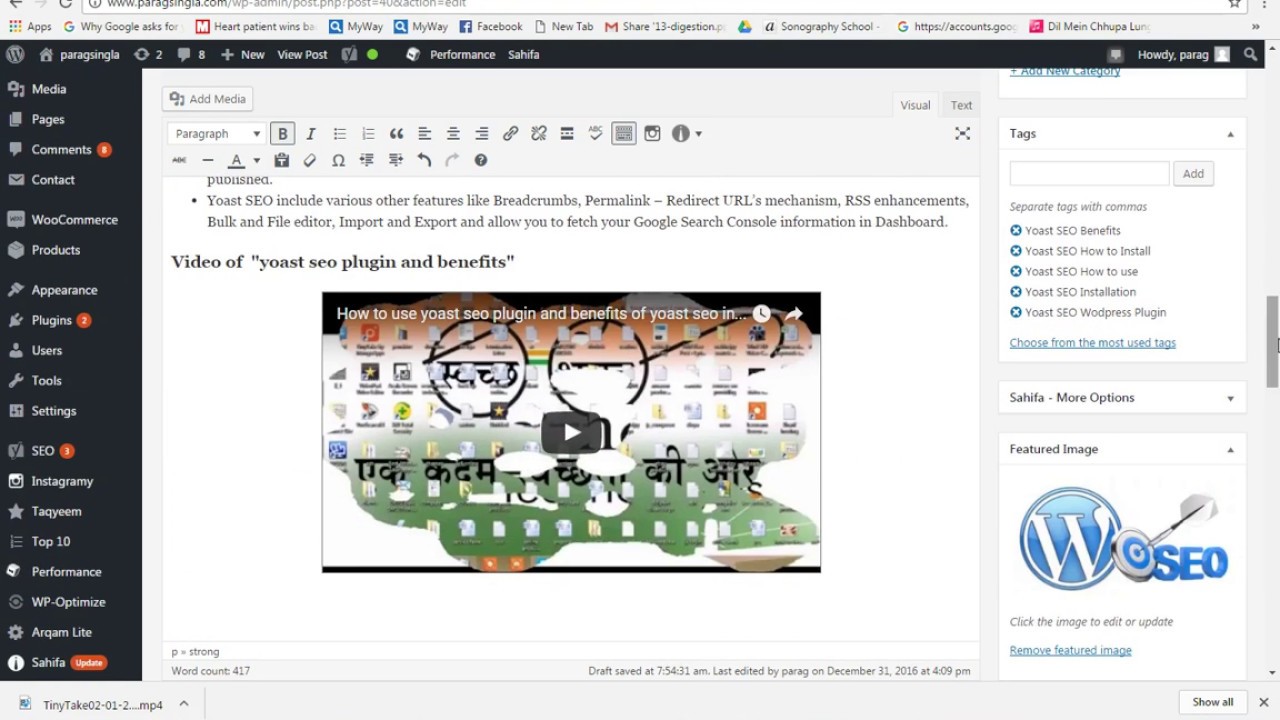Apply strikethrough formatting
Image resolution: width=1280 pixels, height=720 pixels.
point(179,160)
